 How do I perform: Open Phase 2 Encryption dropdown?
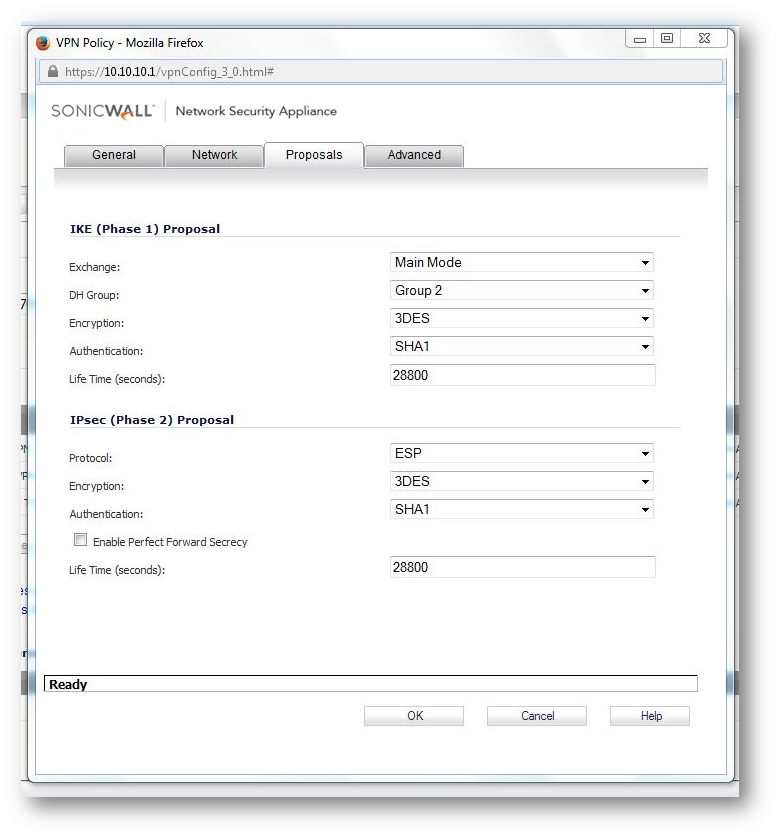coord(521,482)
